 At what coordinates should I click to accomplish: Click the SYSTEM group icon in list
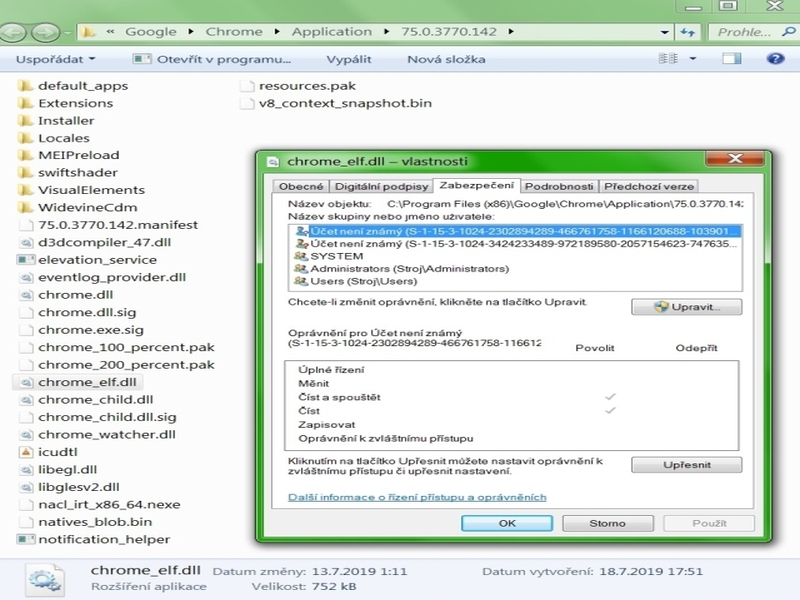(301, 256)
